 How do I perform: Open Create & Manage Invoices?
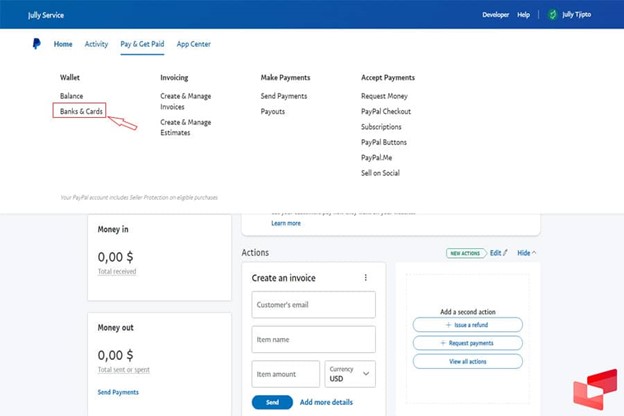coord(185,101)
